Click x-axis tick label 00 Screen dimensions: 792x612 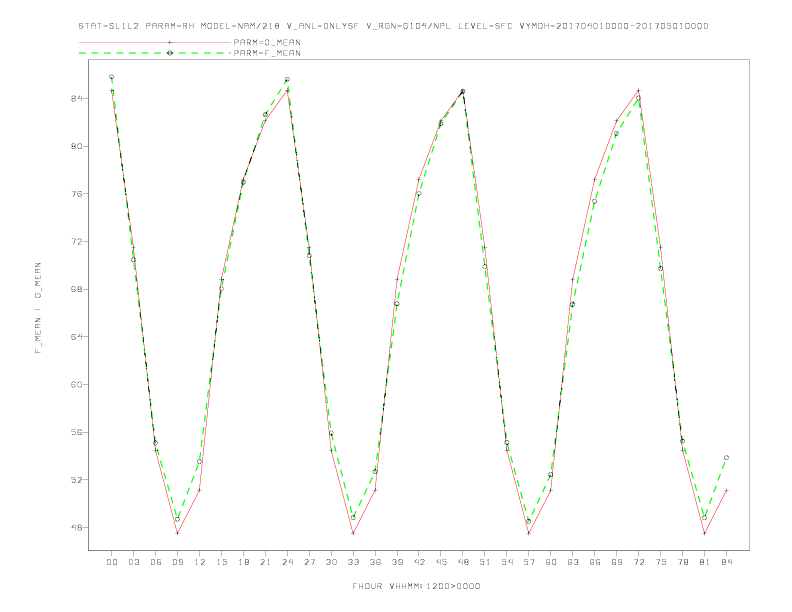pyautogui.click(x=112, y=562)
